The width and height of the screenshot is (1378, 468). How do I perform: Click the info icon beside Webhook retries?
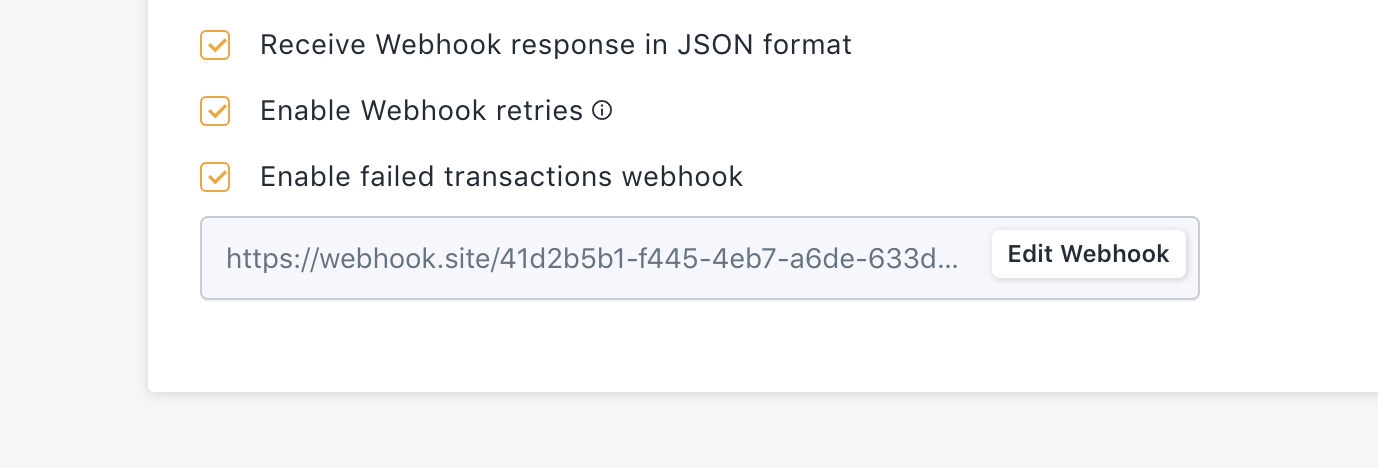[602, 111]
